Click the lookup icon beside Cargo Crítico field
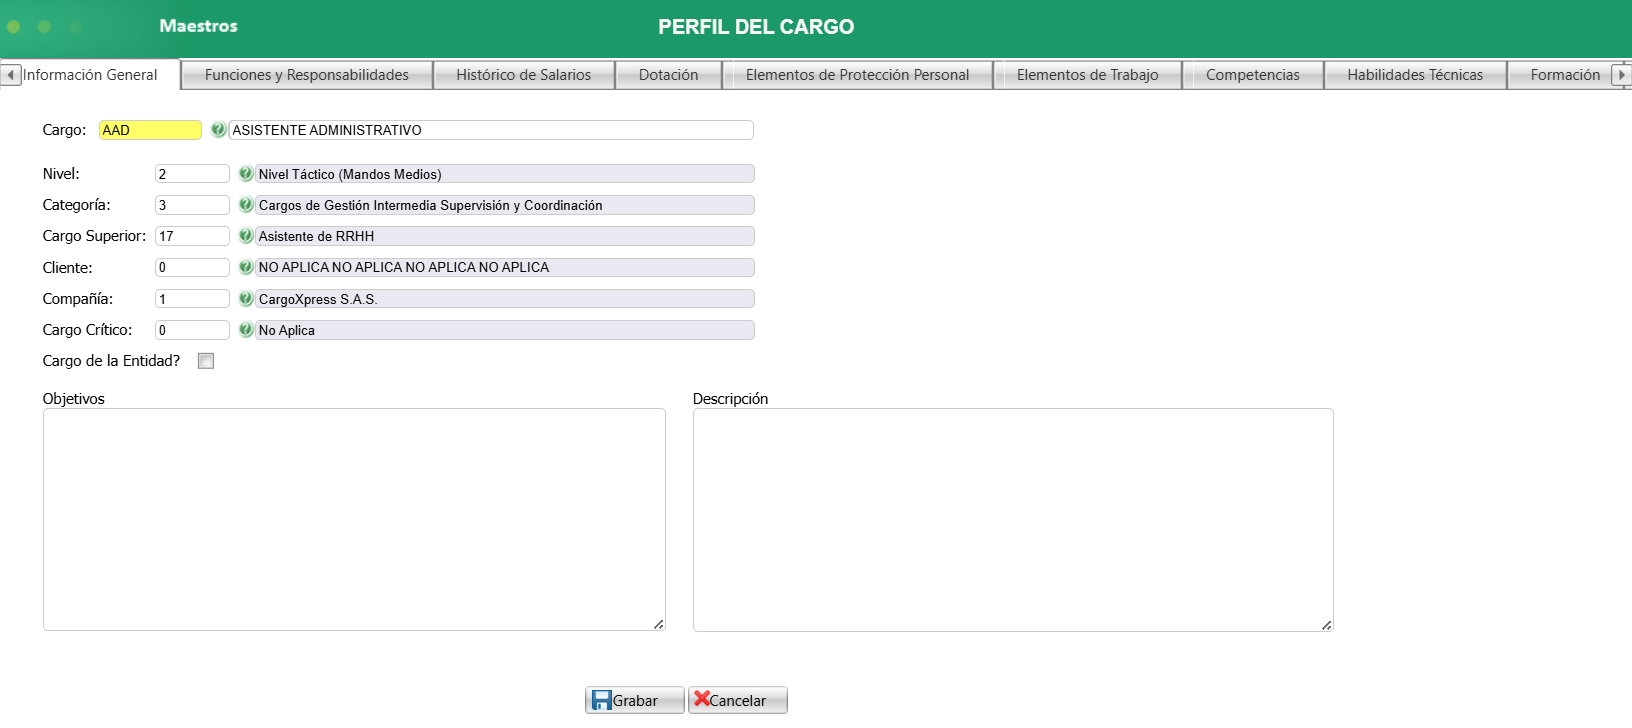This screenshot has height=728, width=1632. 246,330
